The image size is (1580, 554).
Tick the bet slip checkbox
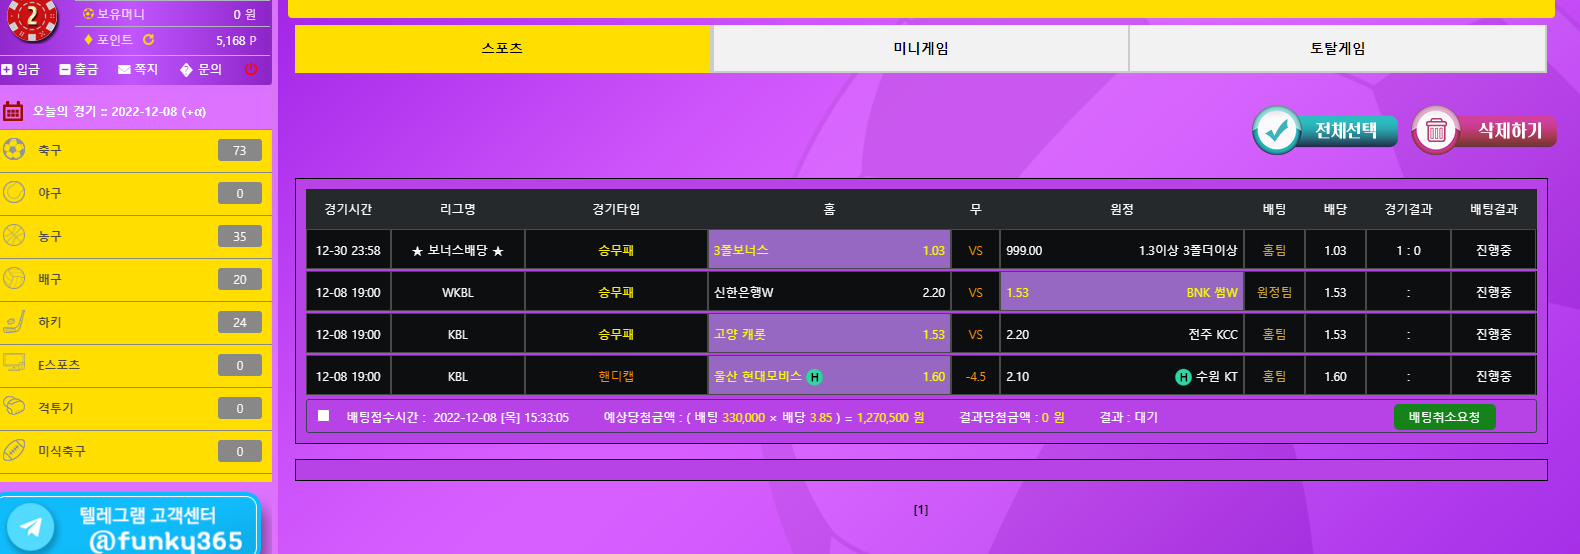click(323, 416)
